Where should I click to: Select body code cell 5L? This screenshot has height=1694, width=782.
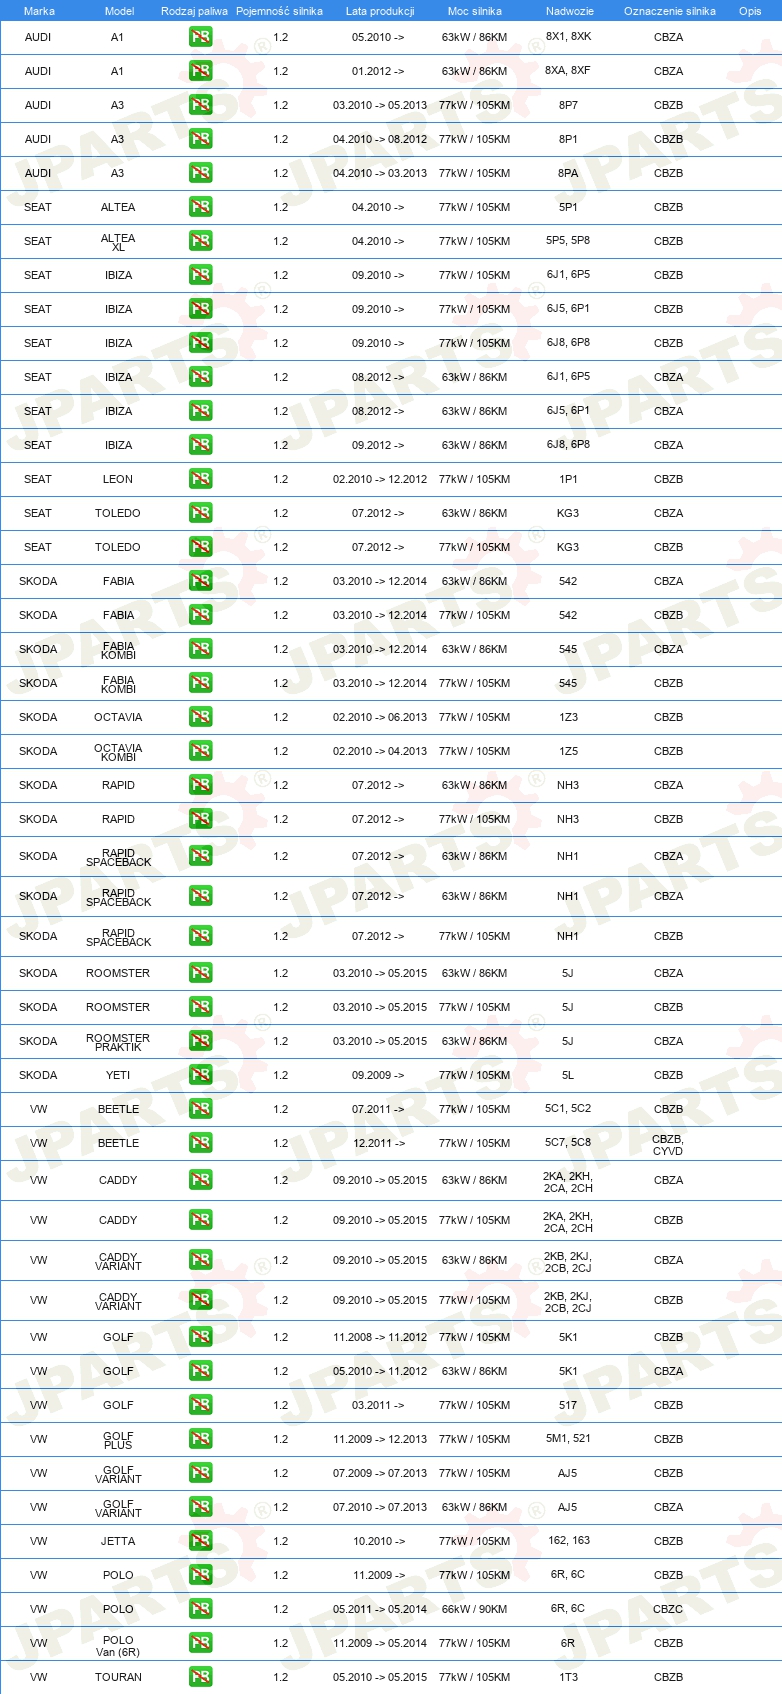click(568, 1075)
